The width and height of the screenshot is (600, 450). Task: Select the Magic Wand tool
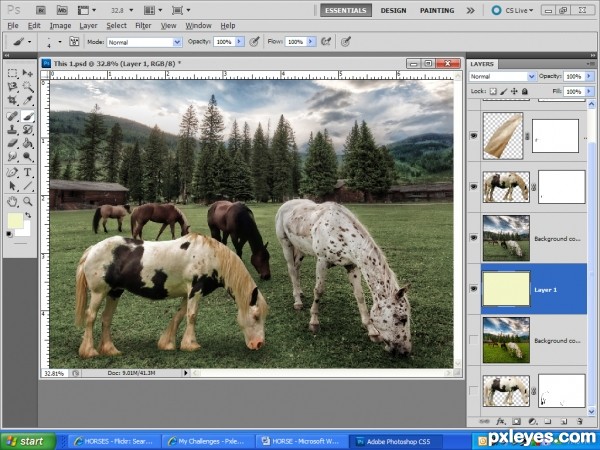(x=28, y=87)
